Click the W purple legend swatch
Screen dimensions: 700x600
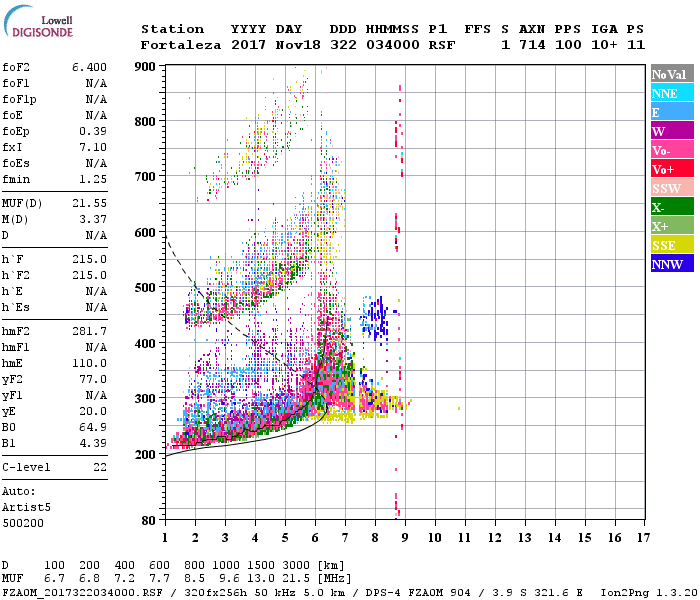pyautogui.click(x=672, y=131)
